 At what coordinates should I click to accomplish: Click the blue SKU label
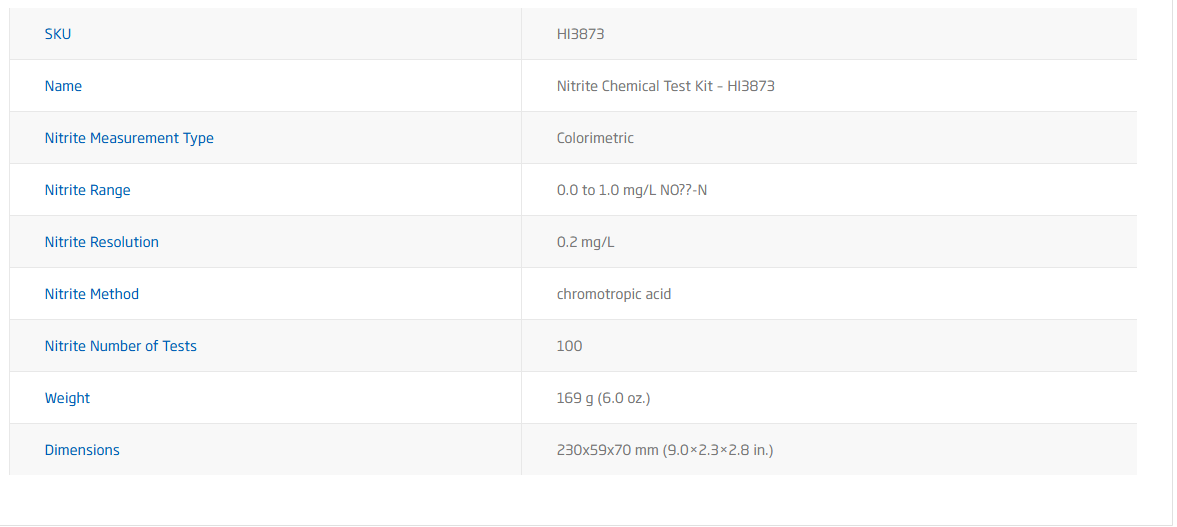coord(58,34)
